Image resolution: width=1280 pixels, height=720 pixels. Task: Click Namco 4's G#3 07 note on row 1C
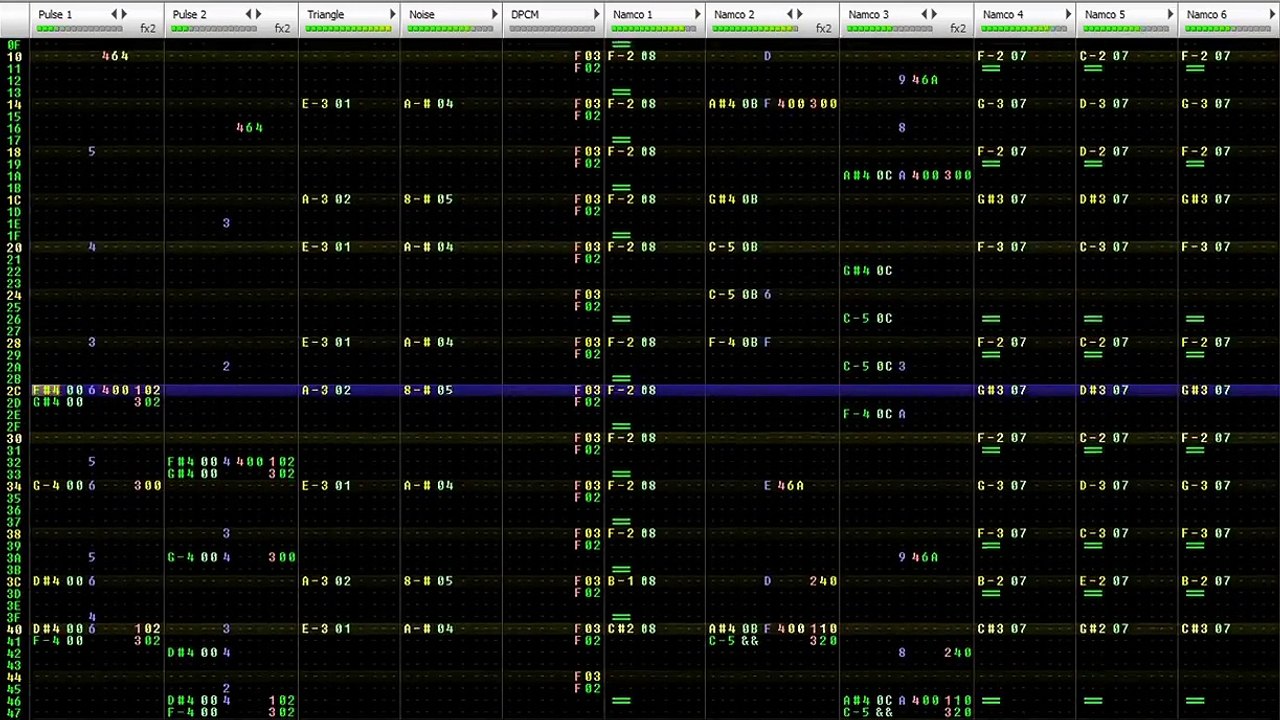click(1002, 199)
